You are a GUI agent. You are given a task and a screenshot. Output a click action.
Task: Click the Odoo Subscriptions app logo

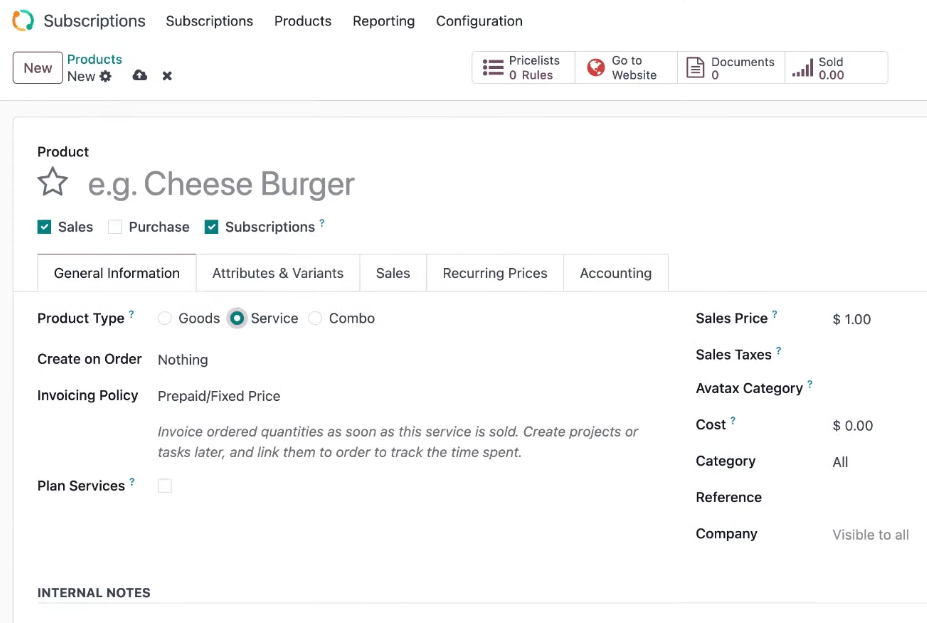23,21
